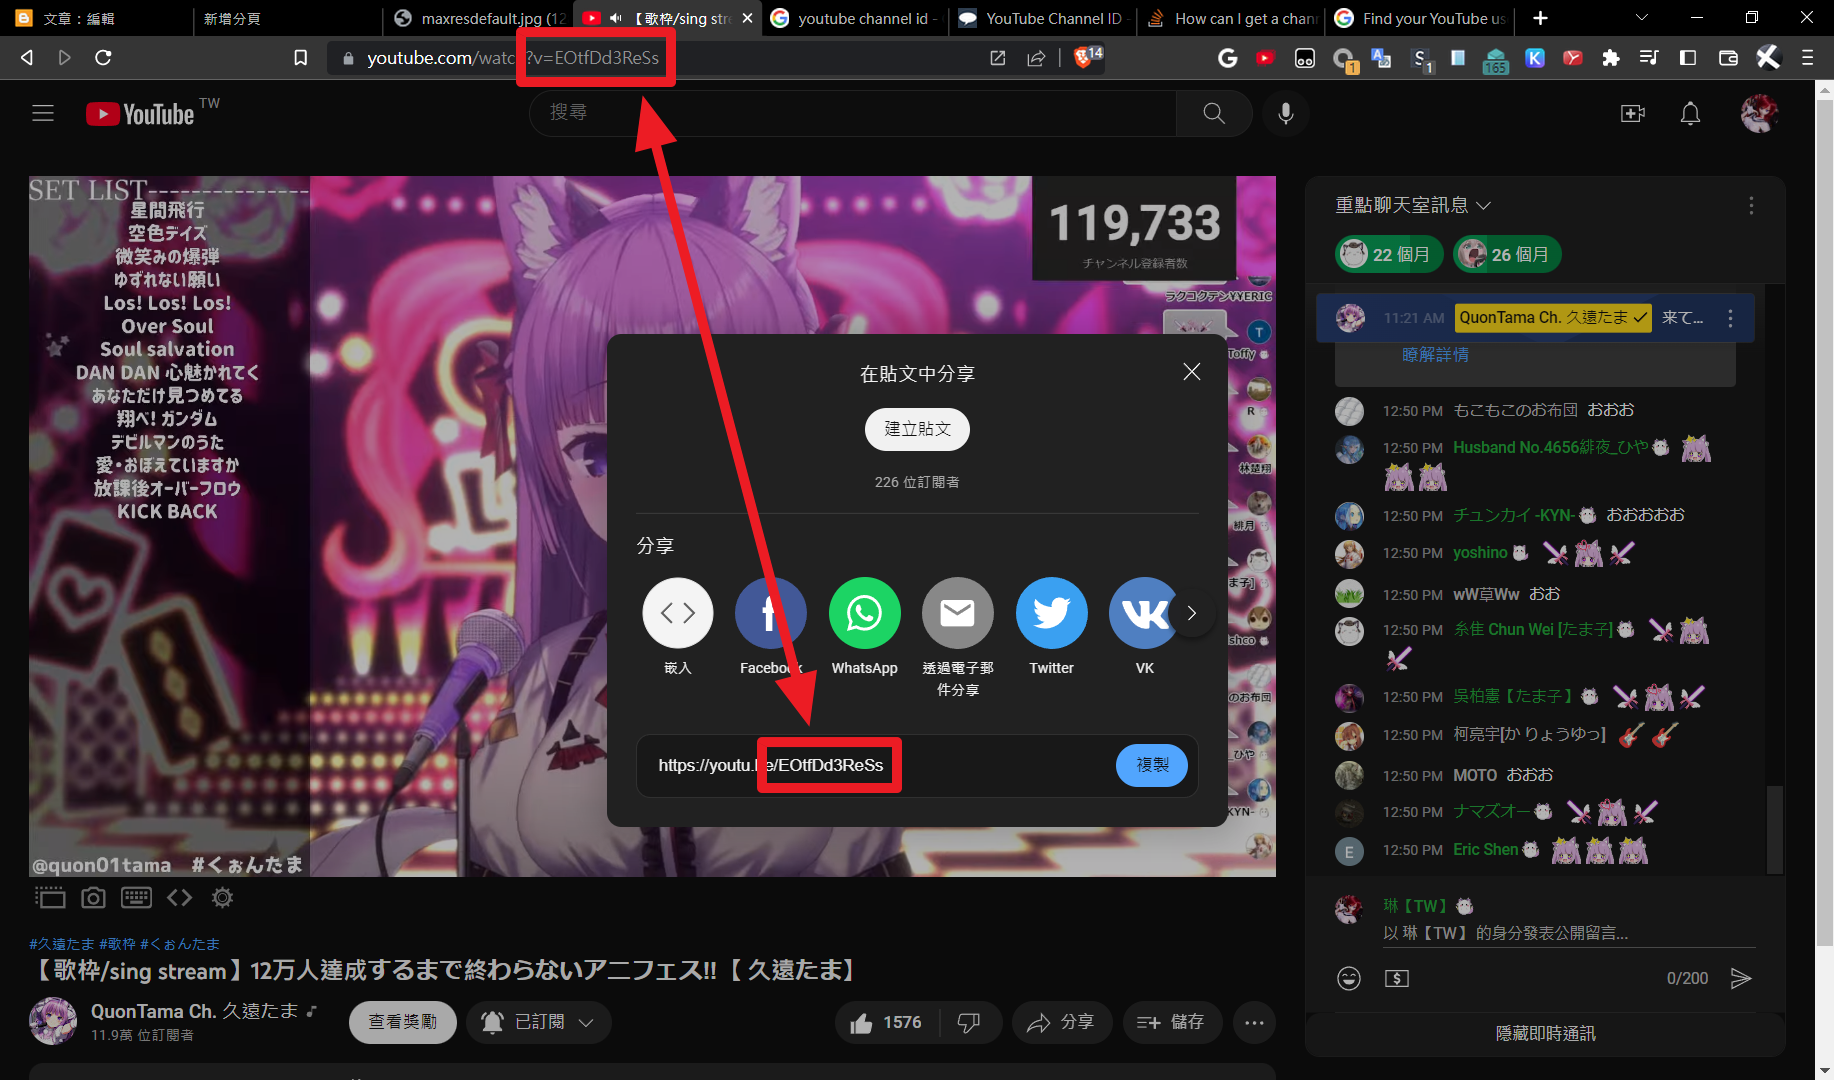
Task: Click the voice search microphone icon
Action: click(1286, 113)
